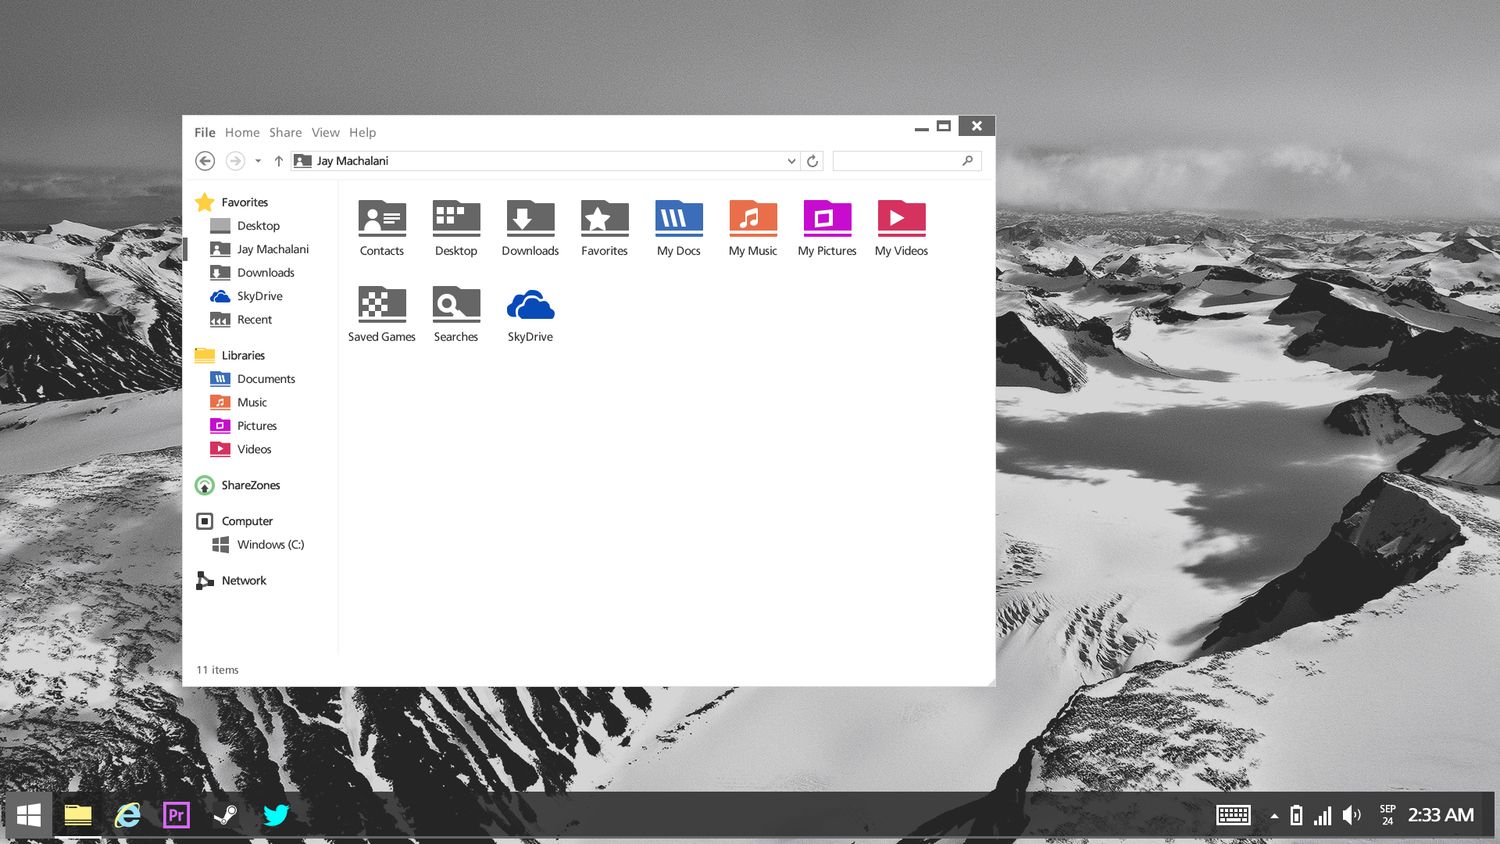Open the My Pictures folder
1500x844 pixels.
tap(827, 218)
